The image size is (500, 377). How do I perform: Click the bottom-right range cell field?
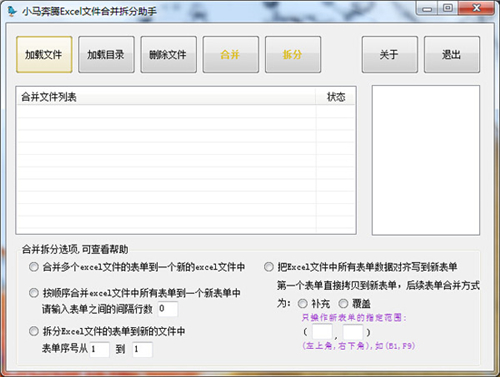pos(353,332)
